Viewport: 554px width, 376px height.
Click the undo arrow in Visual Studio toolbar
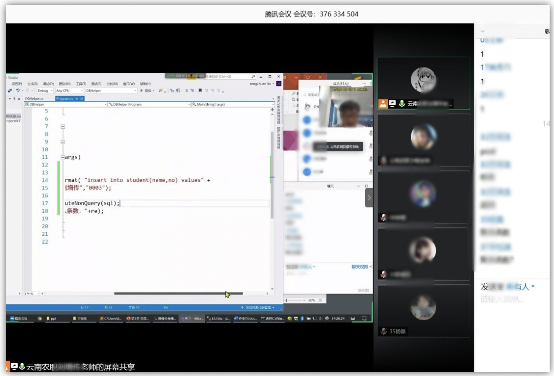click(18, 91)
